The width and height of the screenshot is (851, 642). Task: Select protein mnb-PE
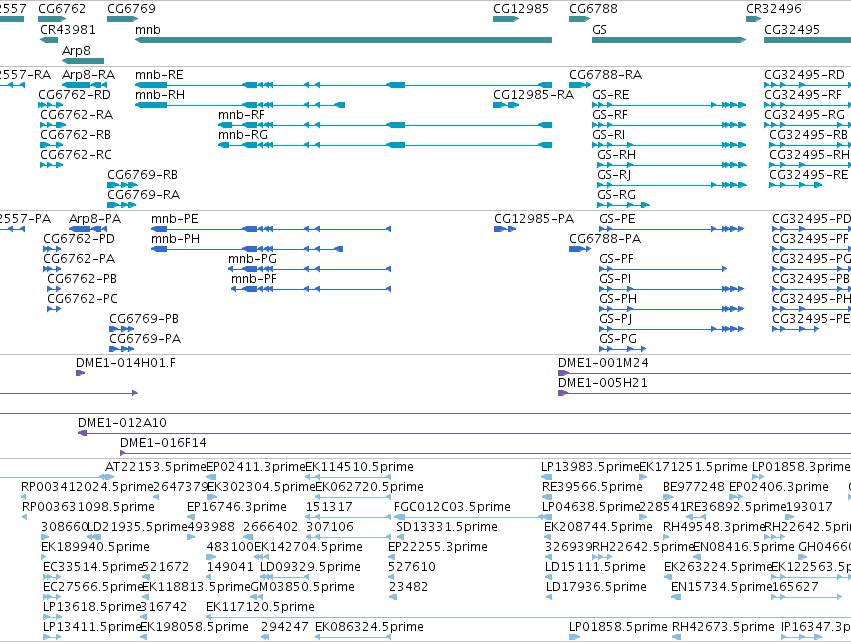click(175, 219)
